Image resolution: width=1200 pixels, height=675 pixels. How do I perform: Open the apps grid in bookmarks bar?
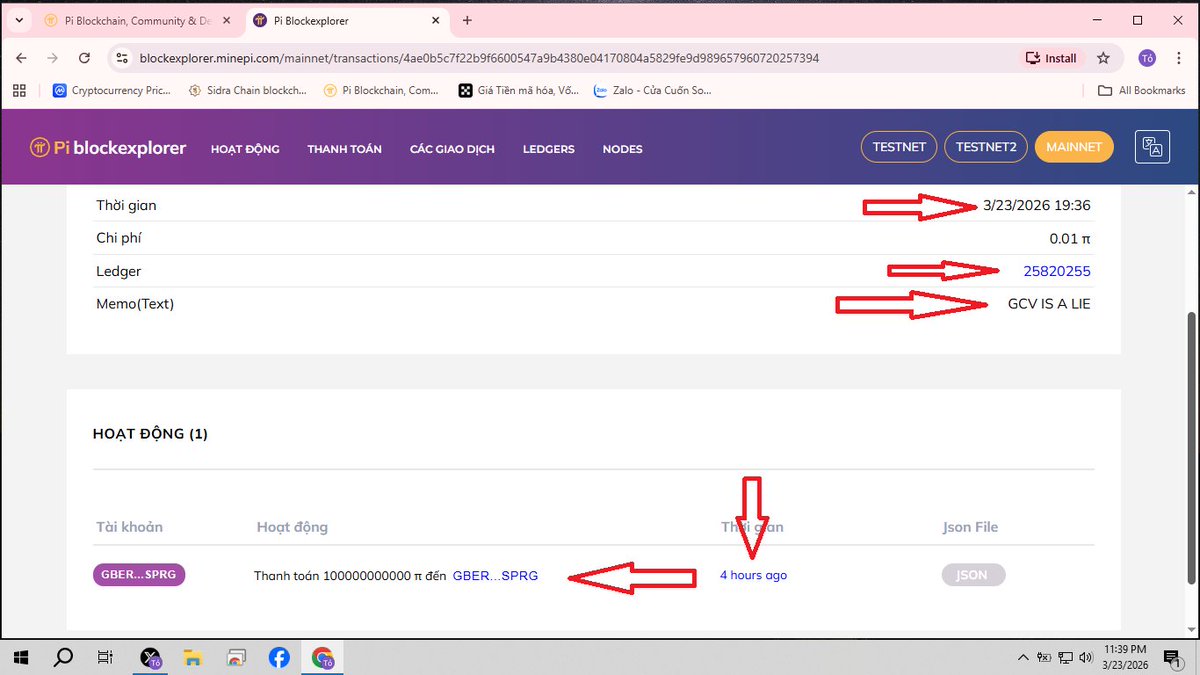coord(19,90)
